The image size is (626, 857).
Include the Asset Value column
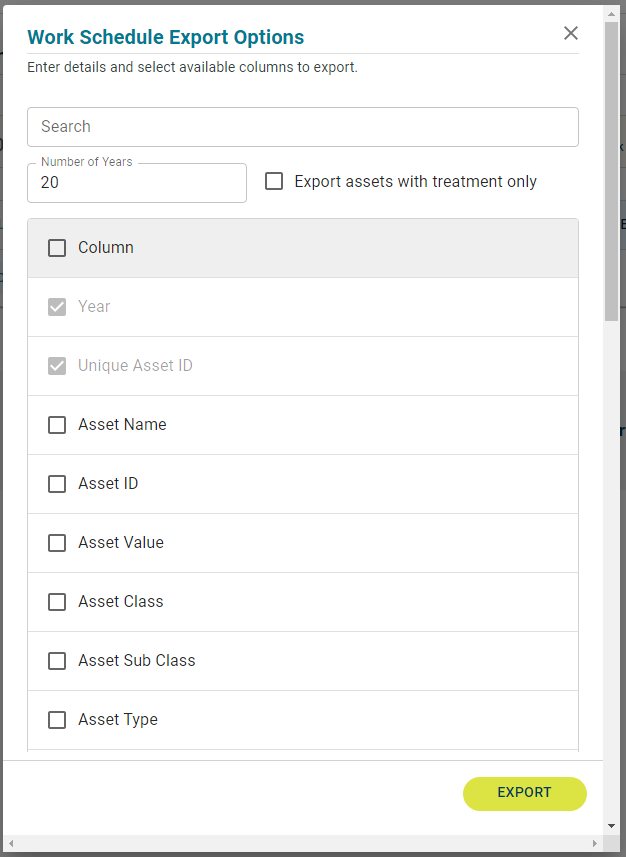click(57, 543)
